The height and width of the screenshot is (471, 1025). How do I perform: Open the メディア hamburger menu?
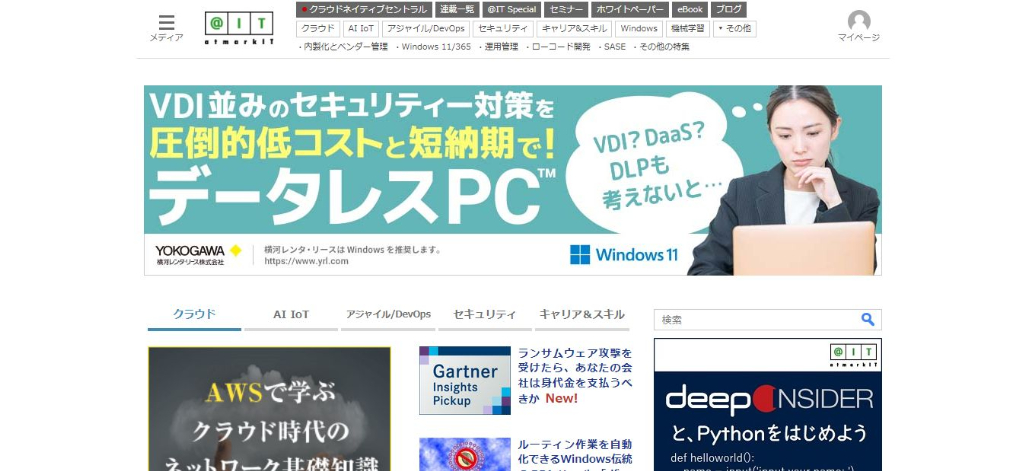[x=166, y=27]
